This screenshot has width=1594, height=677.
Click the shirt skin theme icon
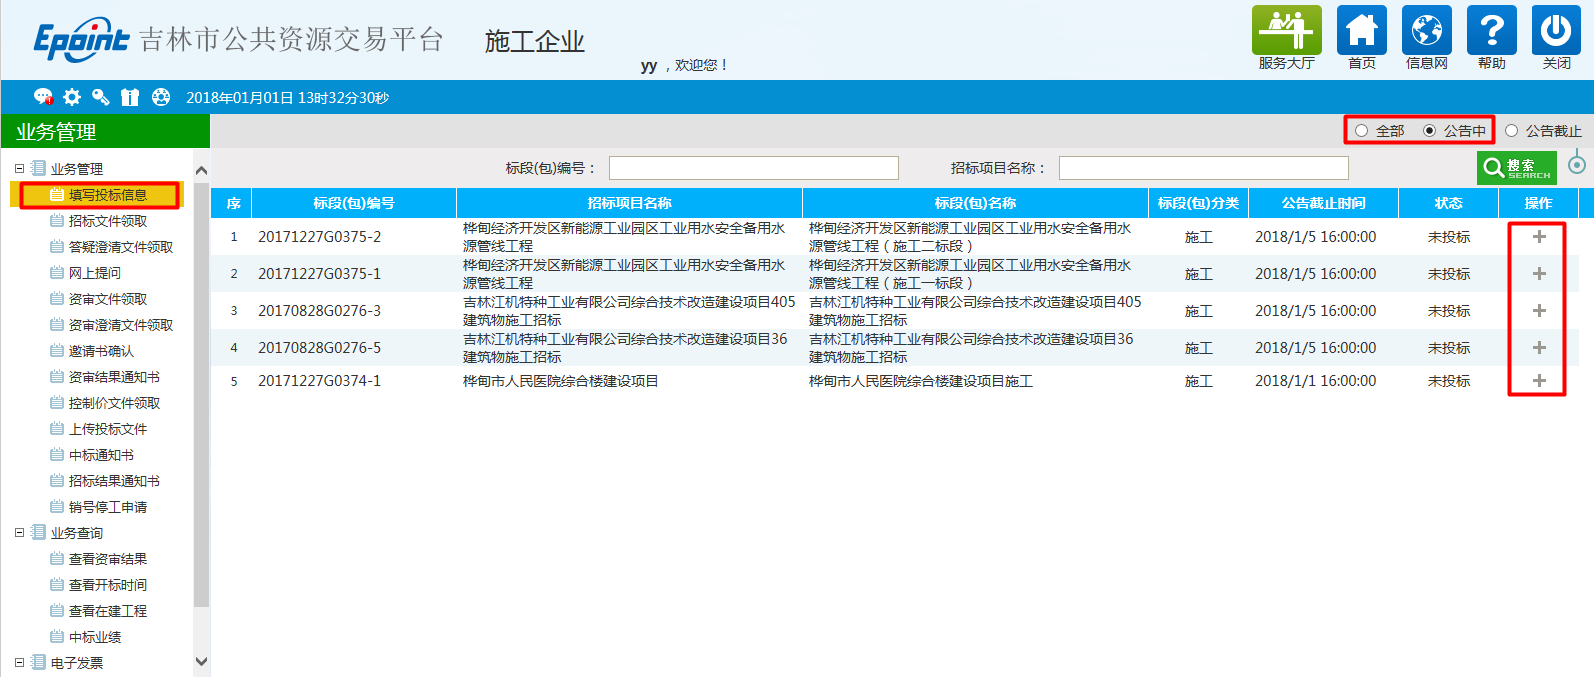(x=130, y=97)
